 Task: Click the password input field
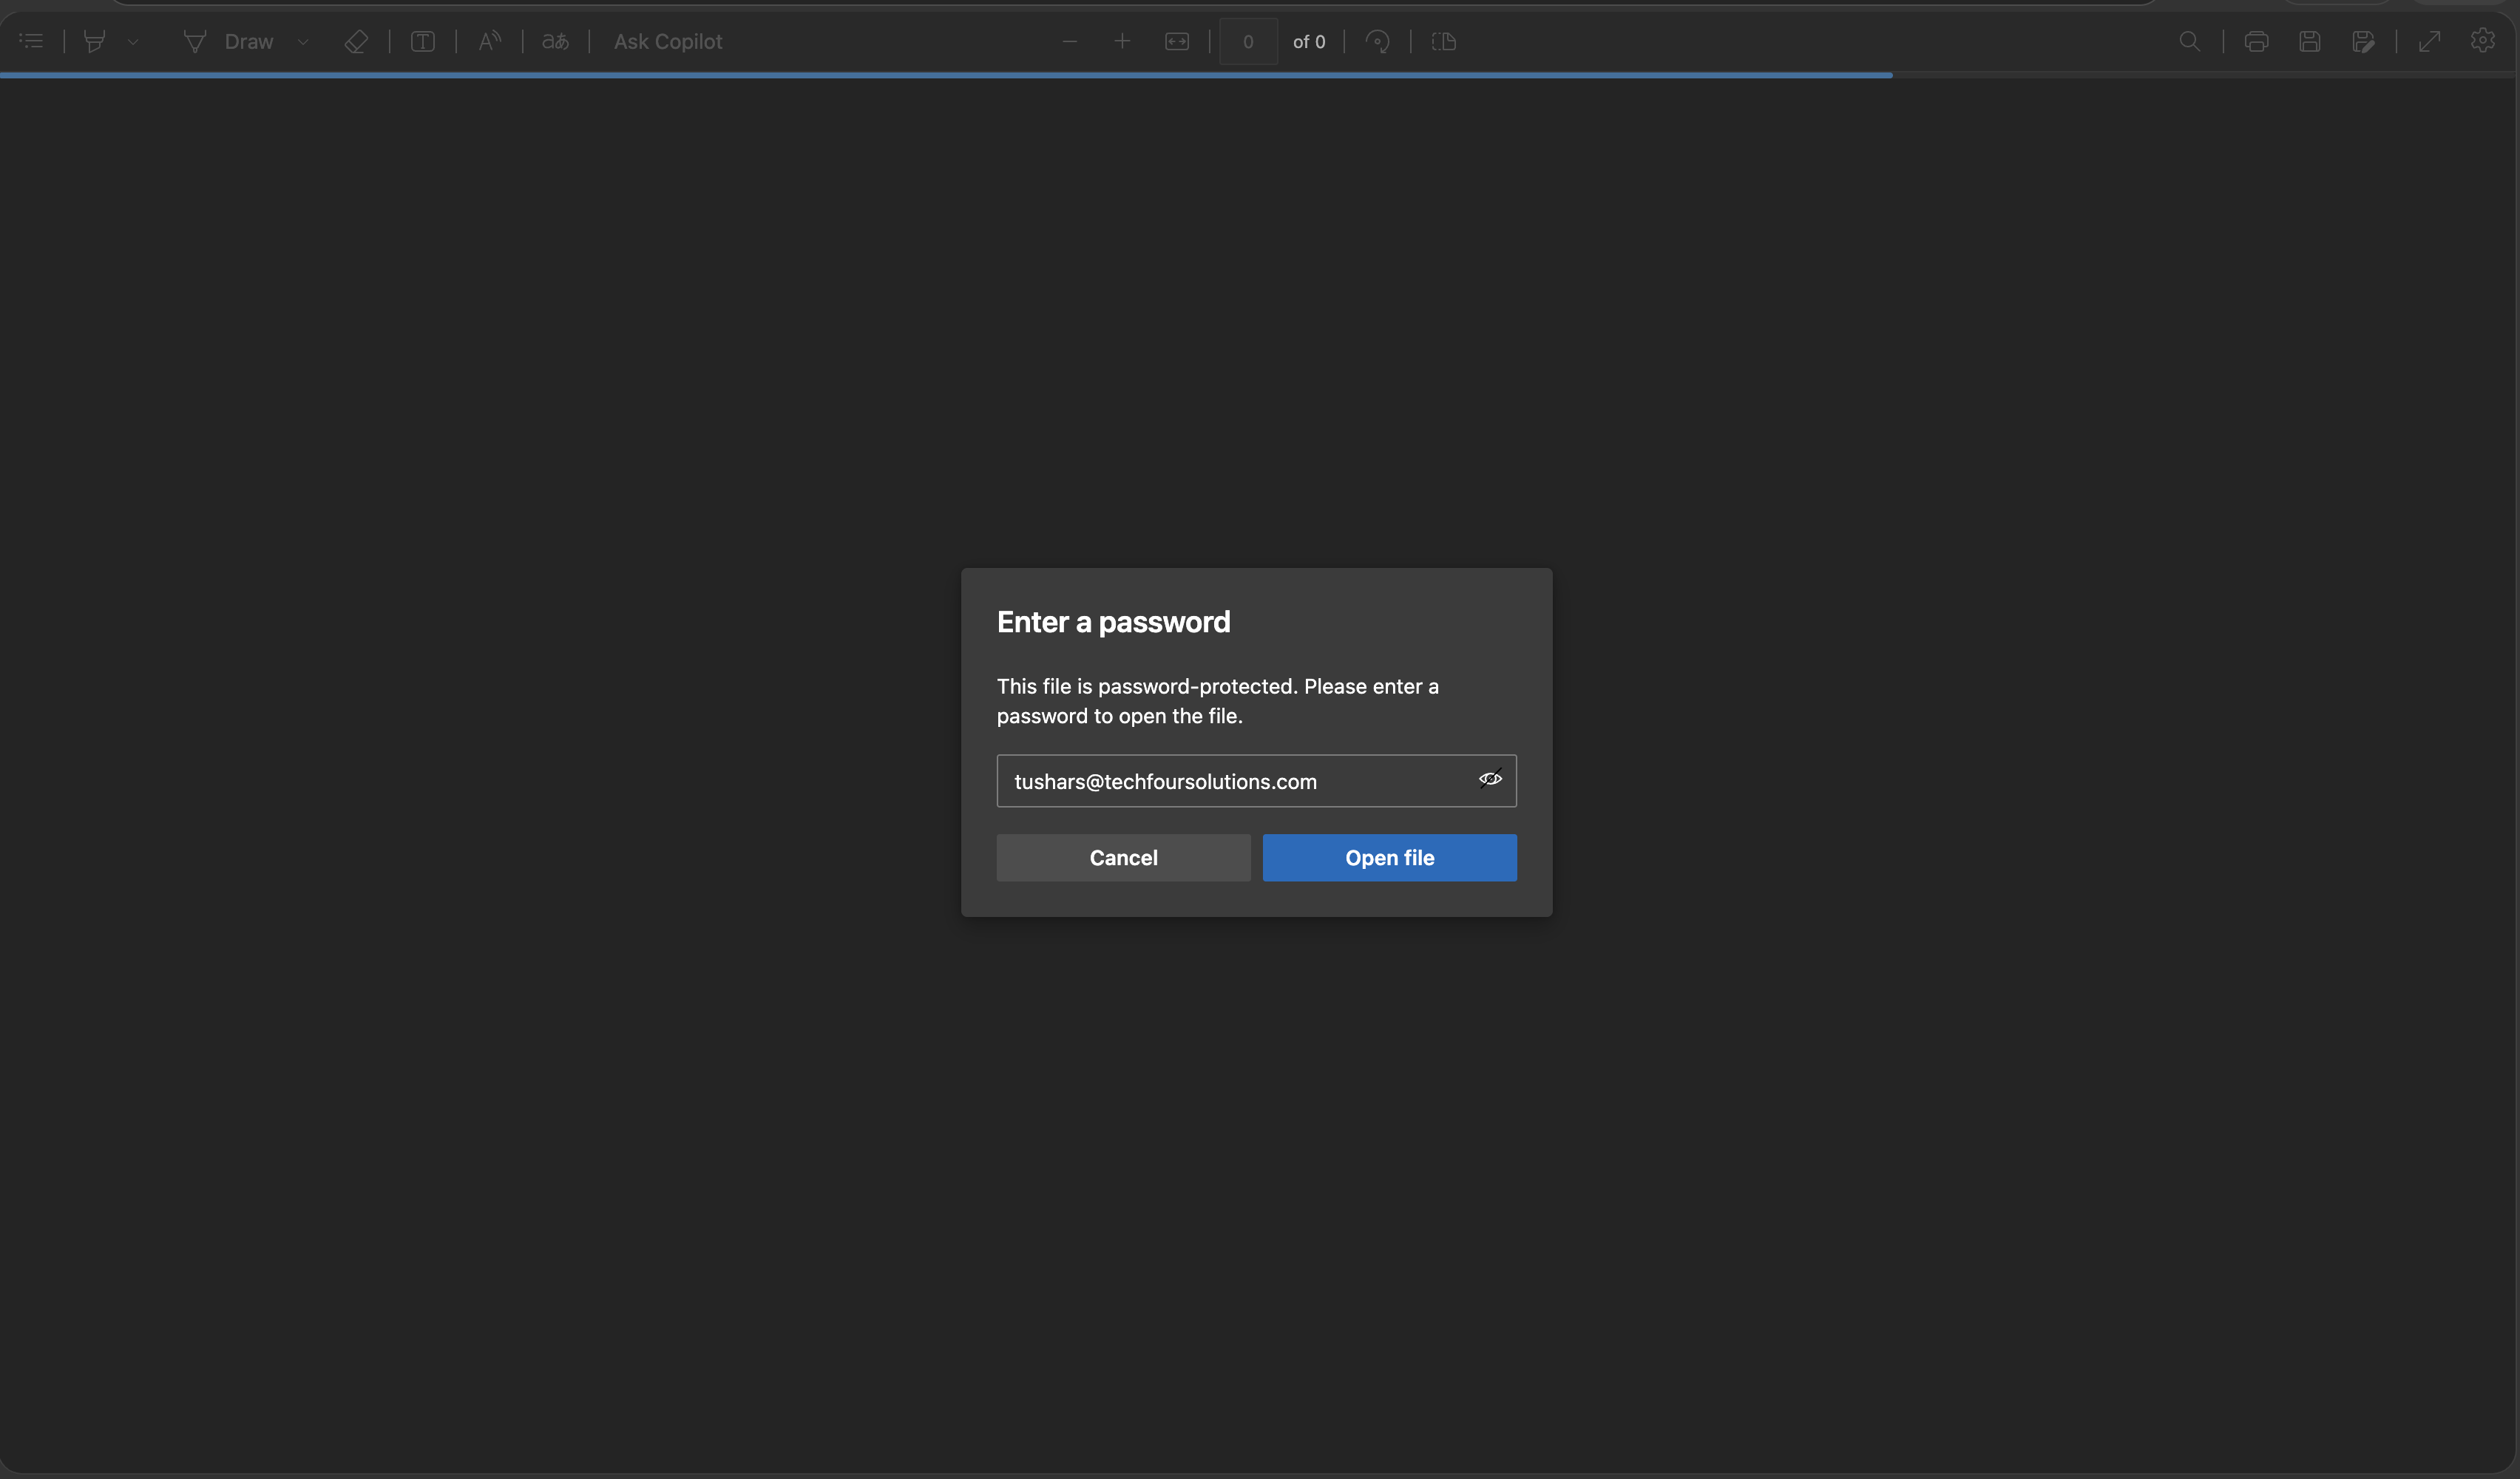click(1256, 781)
